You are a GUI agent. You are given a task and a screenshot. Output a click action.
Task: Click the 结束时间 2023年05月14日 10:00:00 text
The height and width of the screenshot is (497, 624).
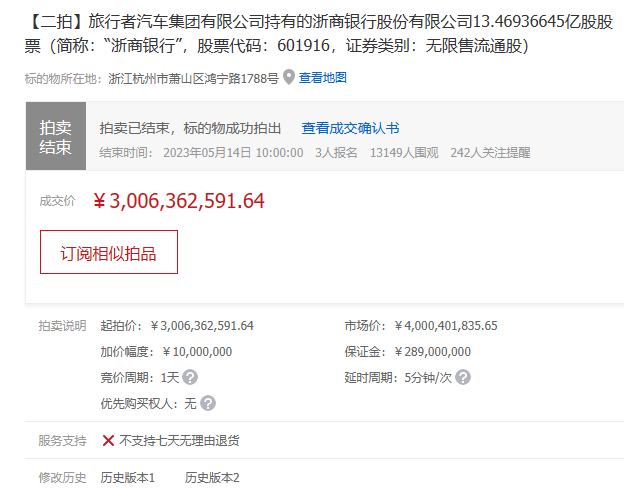201,152
